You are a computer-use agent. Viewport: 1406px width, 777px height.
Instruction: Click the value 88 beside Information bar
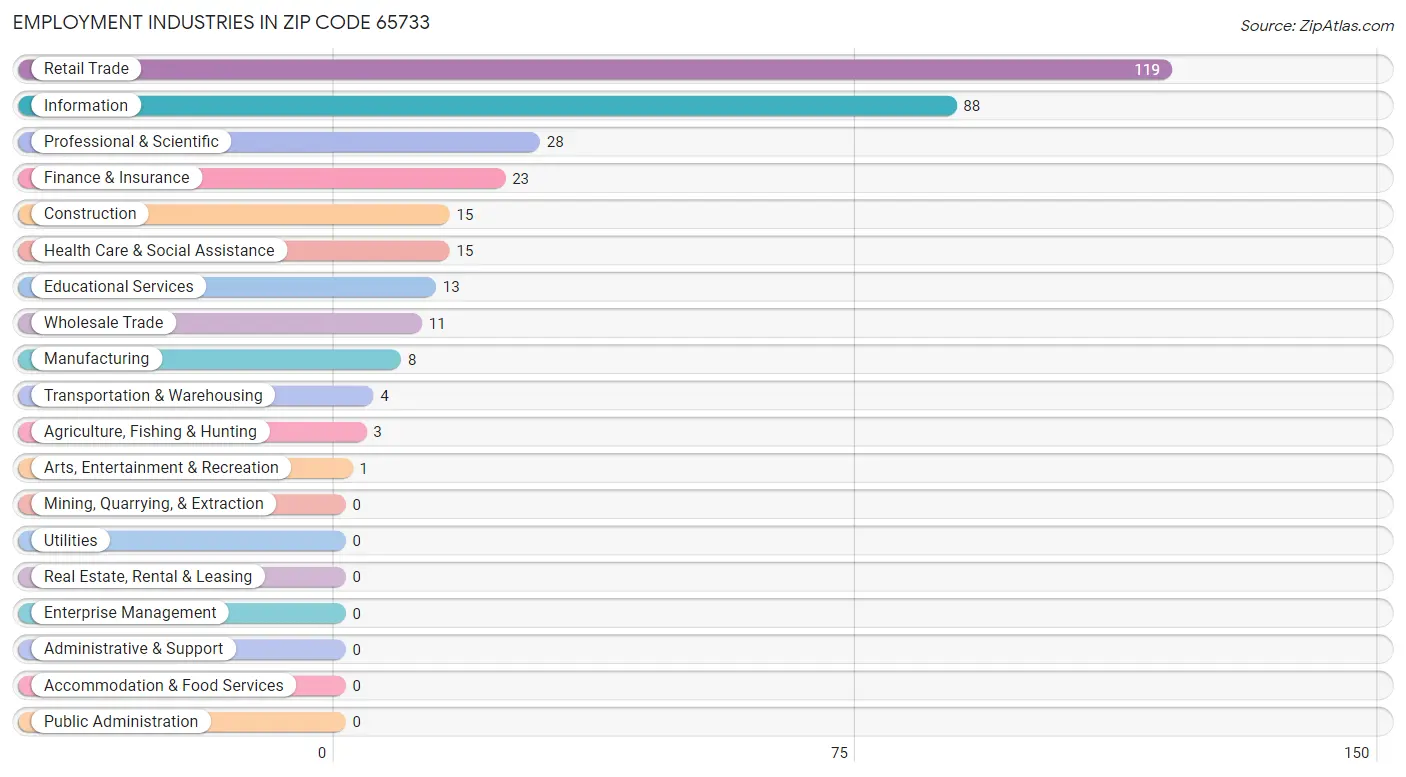point(972,106)
